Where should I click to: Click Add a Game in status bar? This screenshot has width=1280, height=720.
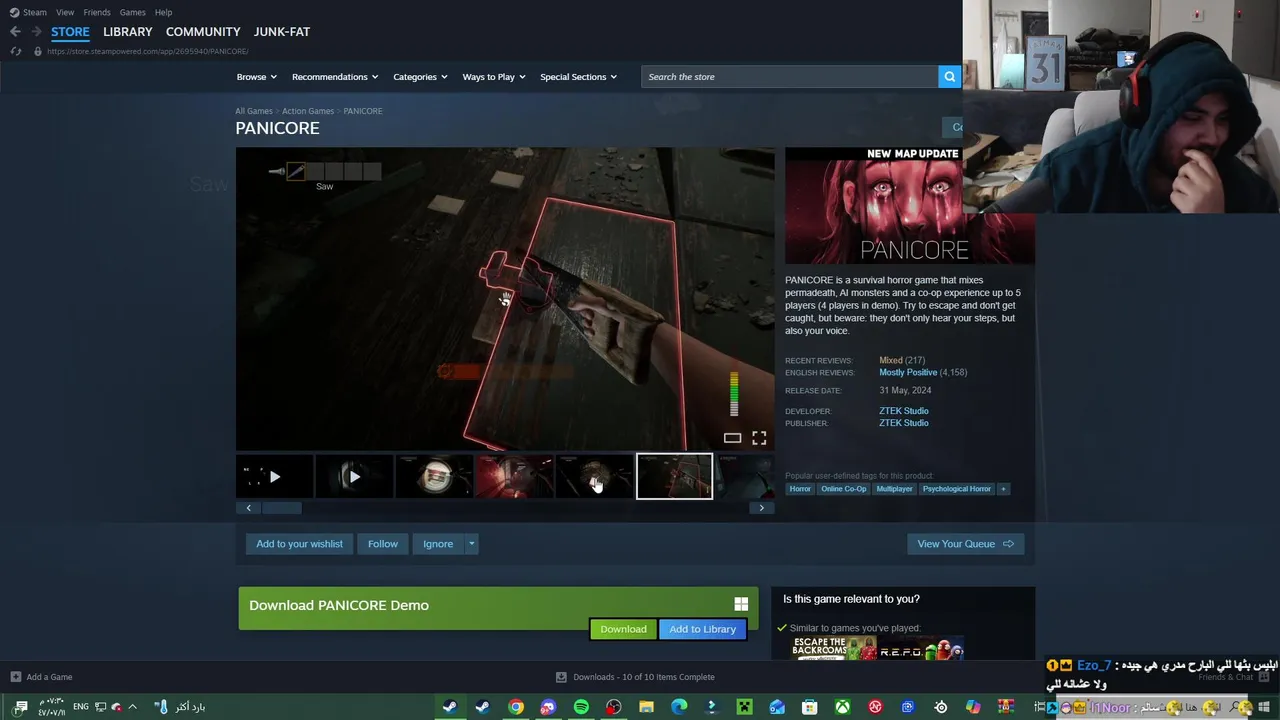(x=49, y=677)
